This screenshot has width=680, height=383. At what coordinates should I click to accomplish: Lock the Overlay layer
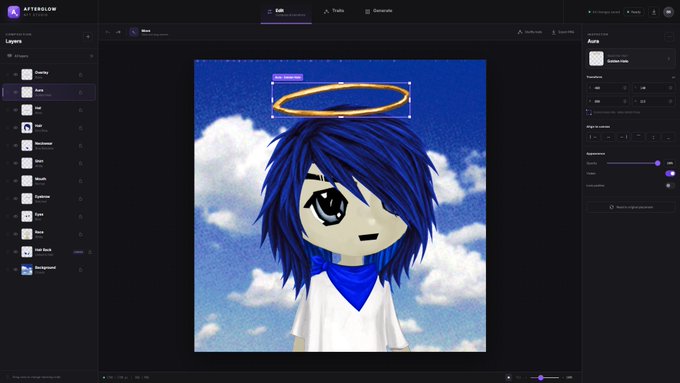81,75
